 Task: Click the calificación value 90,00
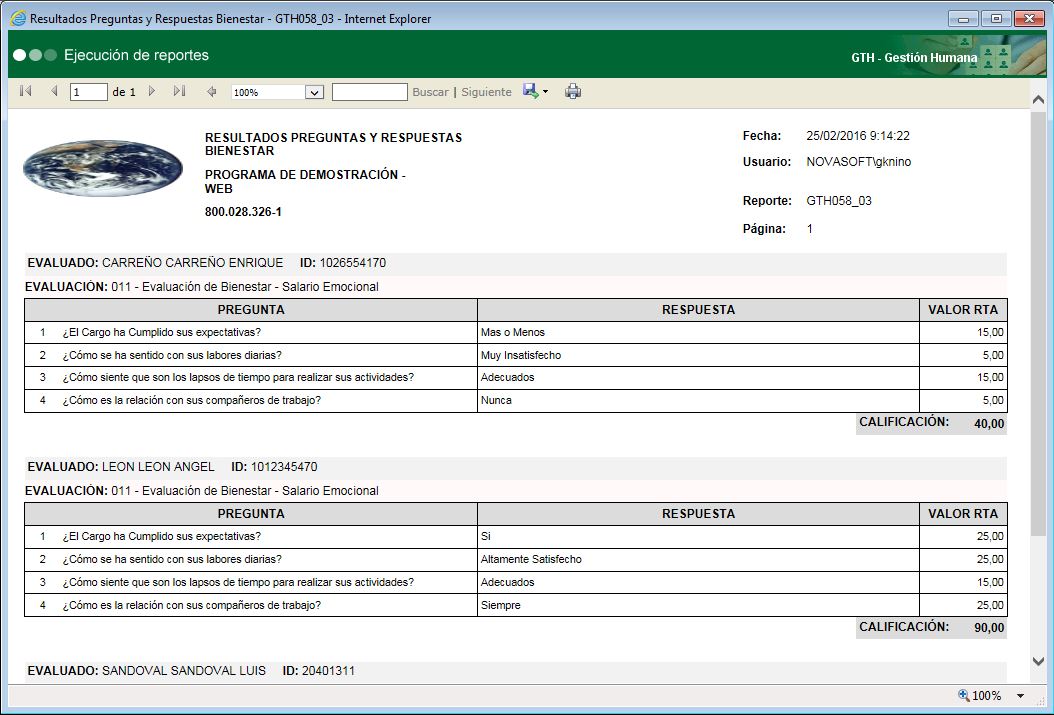989,628
